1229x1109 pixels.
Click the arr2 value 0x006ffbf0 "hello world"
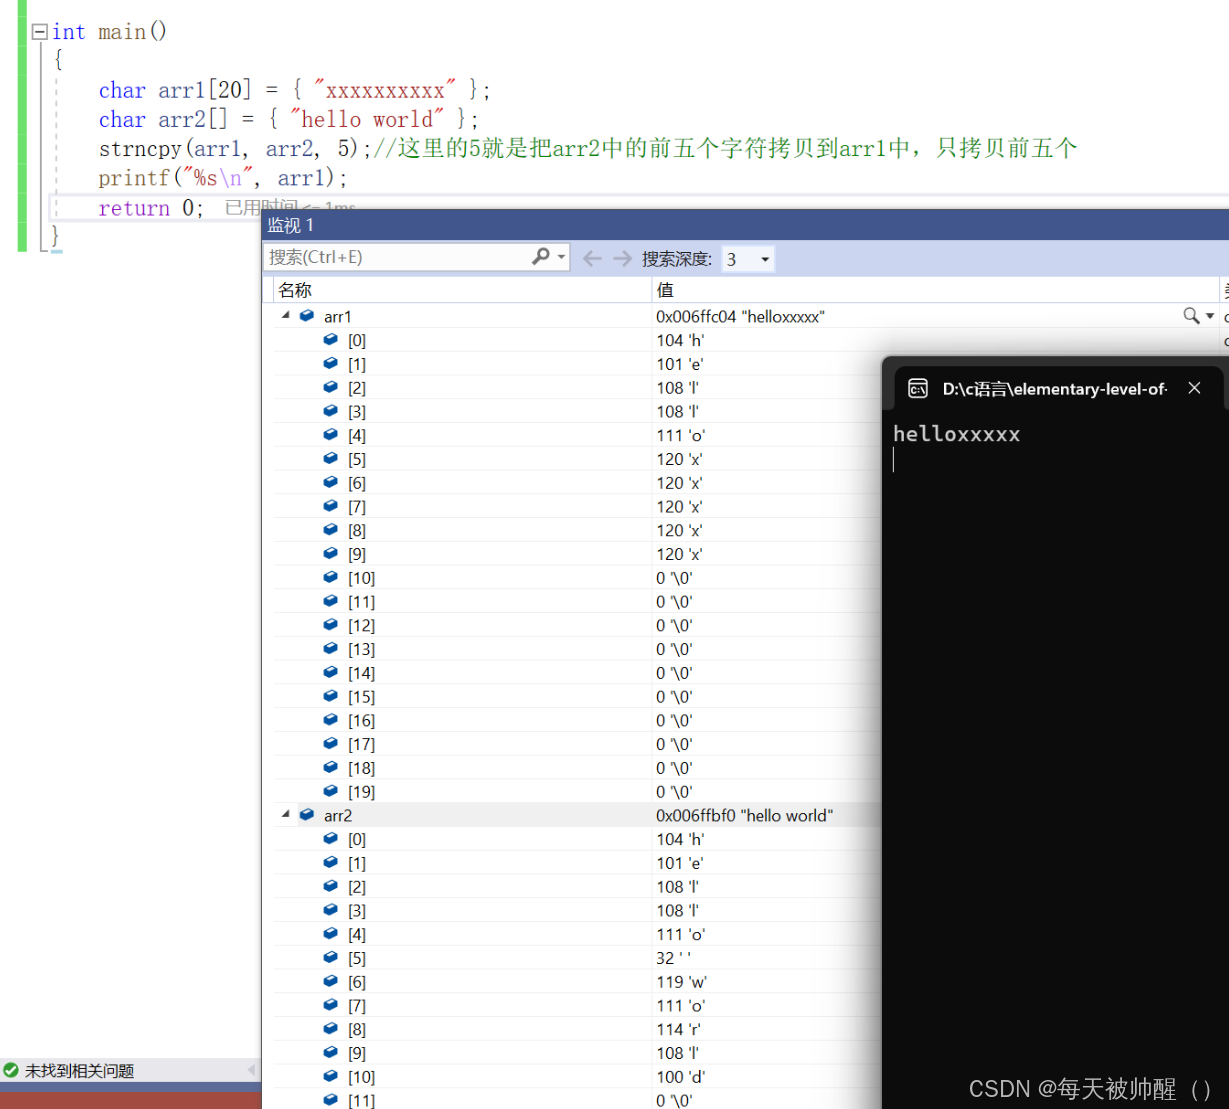(744, 815)
